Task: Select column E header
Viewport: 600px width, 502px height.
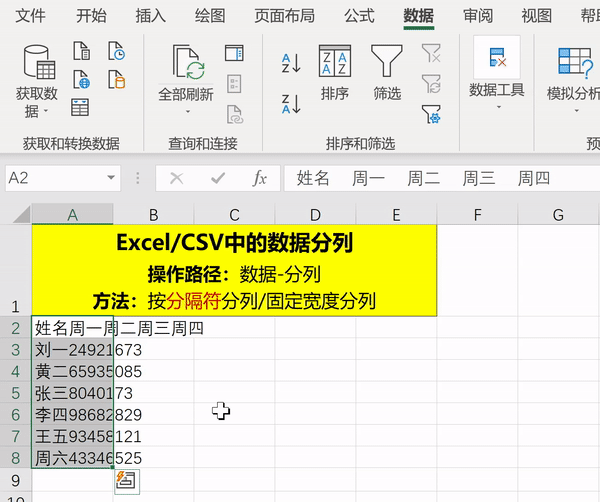Action: (396, 215)
